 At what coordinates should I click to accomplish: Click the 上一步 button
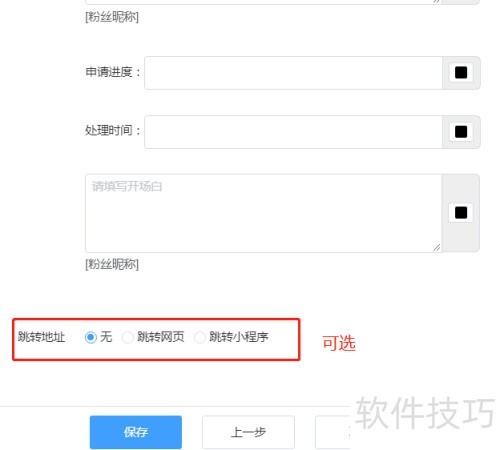click(248, 432)
